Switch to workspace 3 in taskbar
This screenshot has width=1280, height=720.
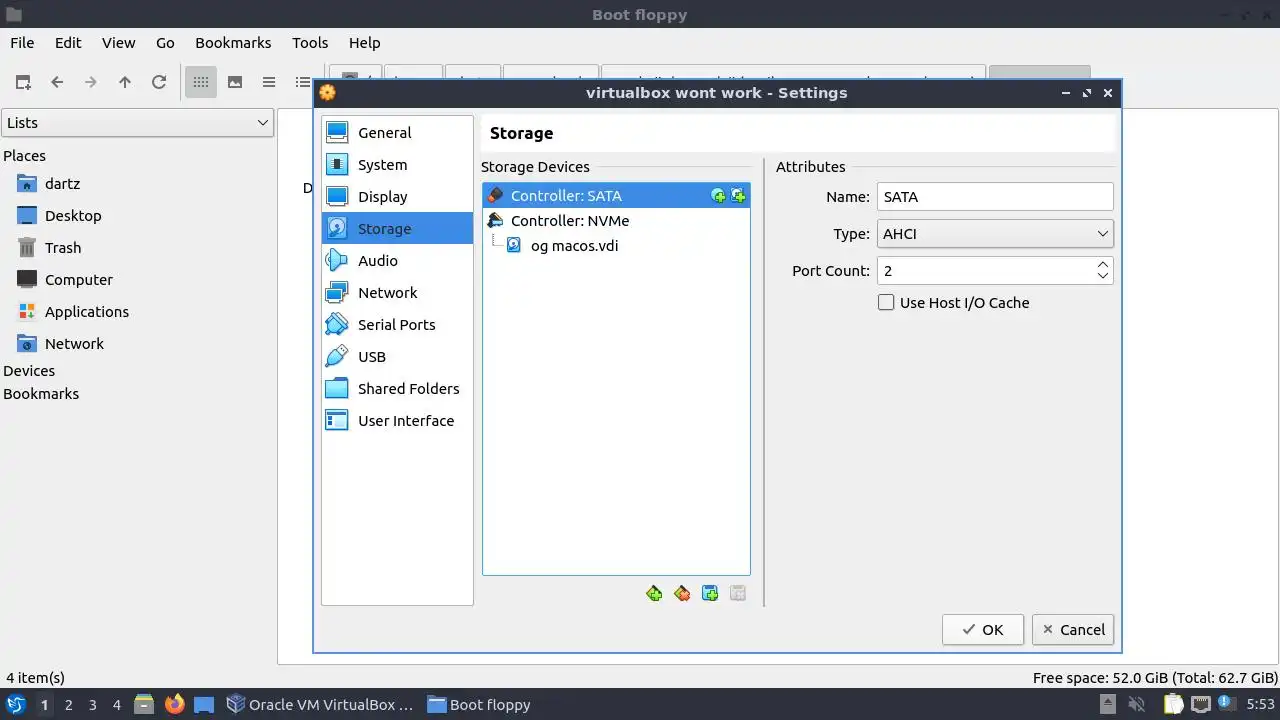[92, 705]
